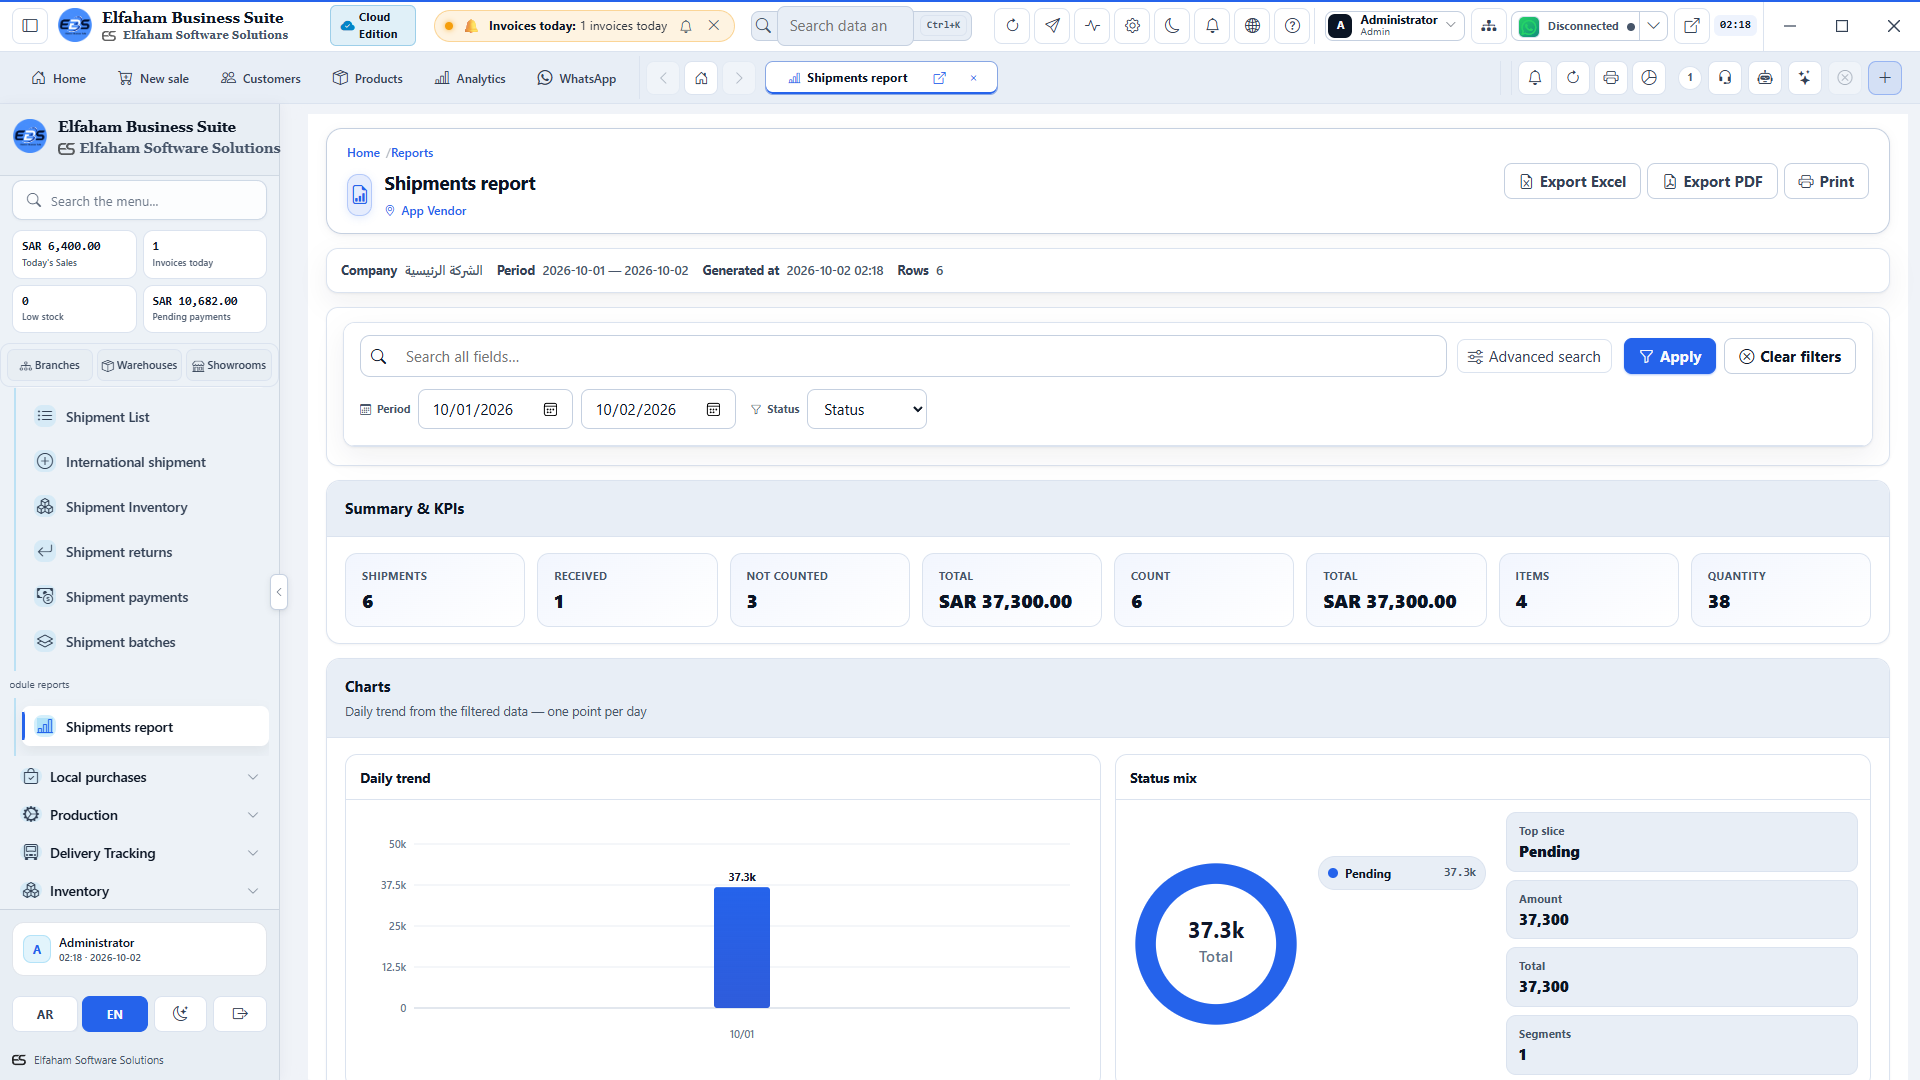Viewport: 1920px width, 1080px height.
Task: Open settings gear in top toolbar
Action: click(1132, 26)
